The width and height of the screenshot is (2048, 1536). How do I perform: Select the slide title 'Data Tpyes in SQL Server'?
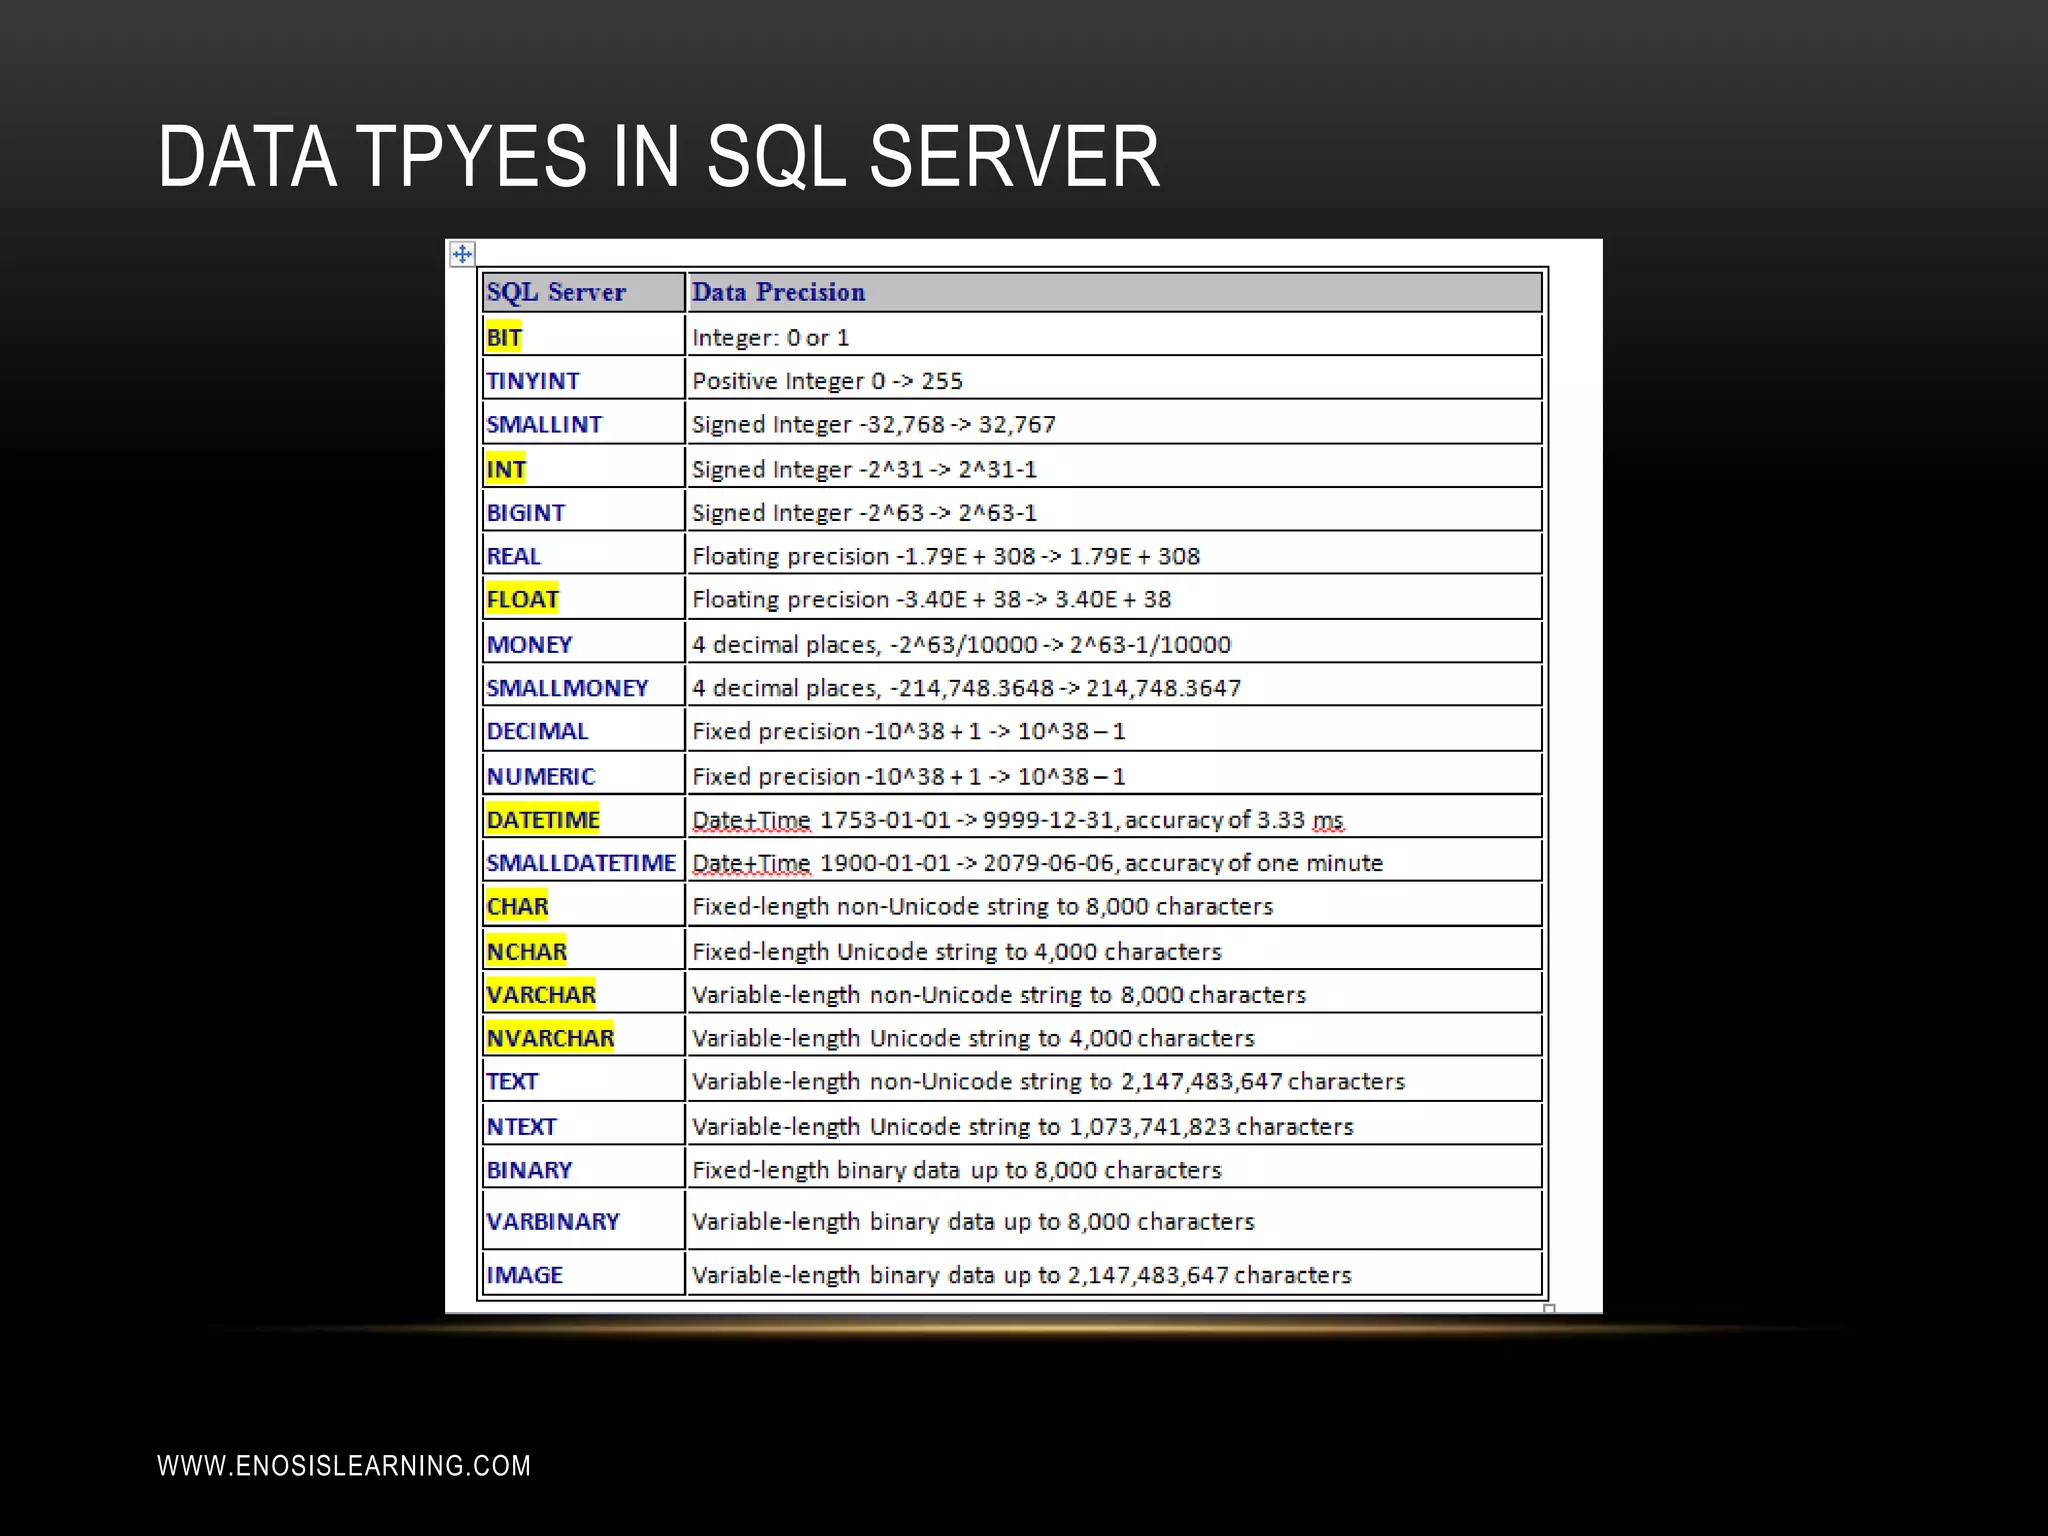point(659,156)
